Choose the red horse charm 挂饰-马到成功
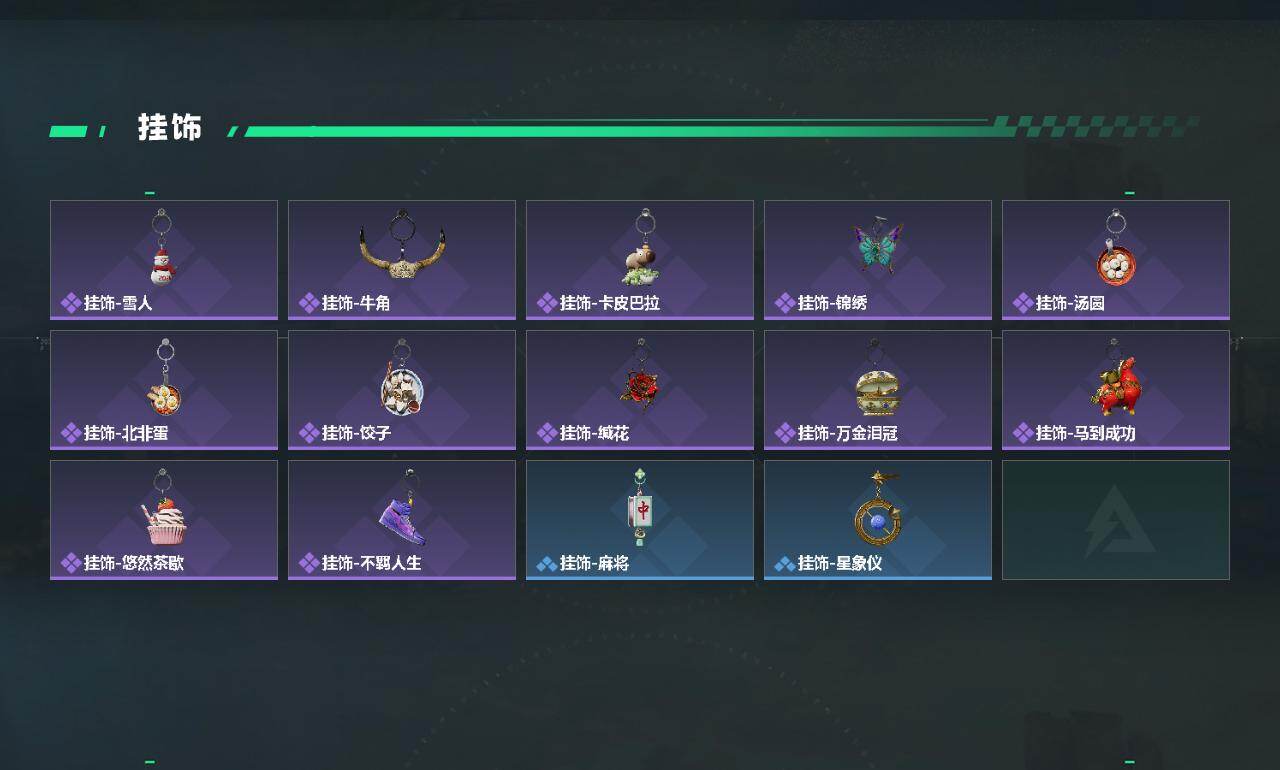The width and height of the screenshot is (1280, 770). (1116, 390)
